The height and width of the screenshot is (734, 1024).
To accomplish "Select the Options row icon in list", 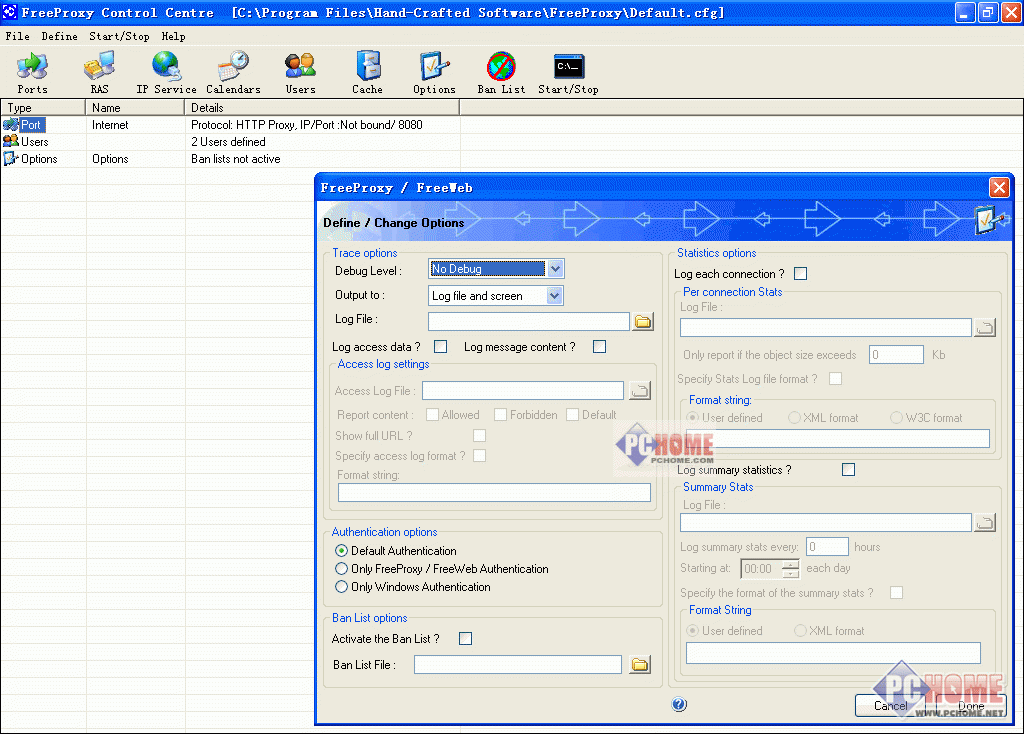I will point(10,159).
